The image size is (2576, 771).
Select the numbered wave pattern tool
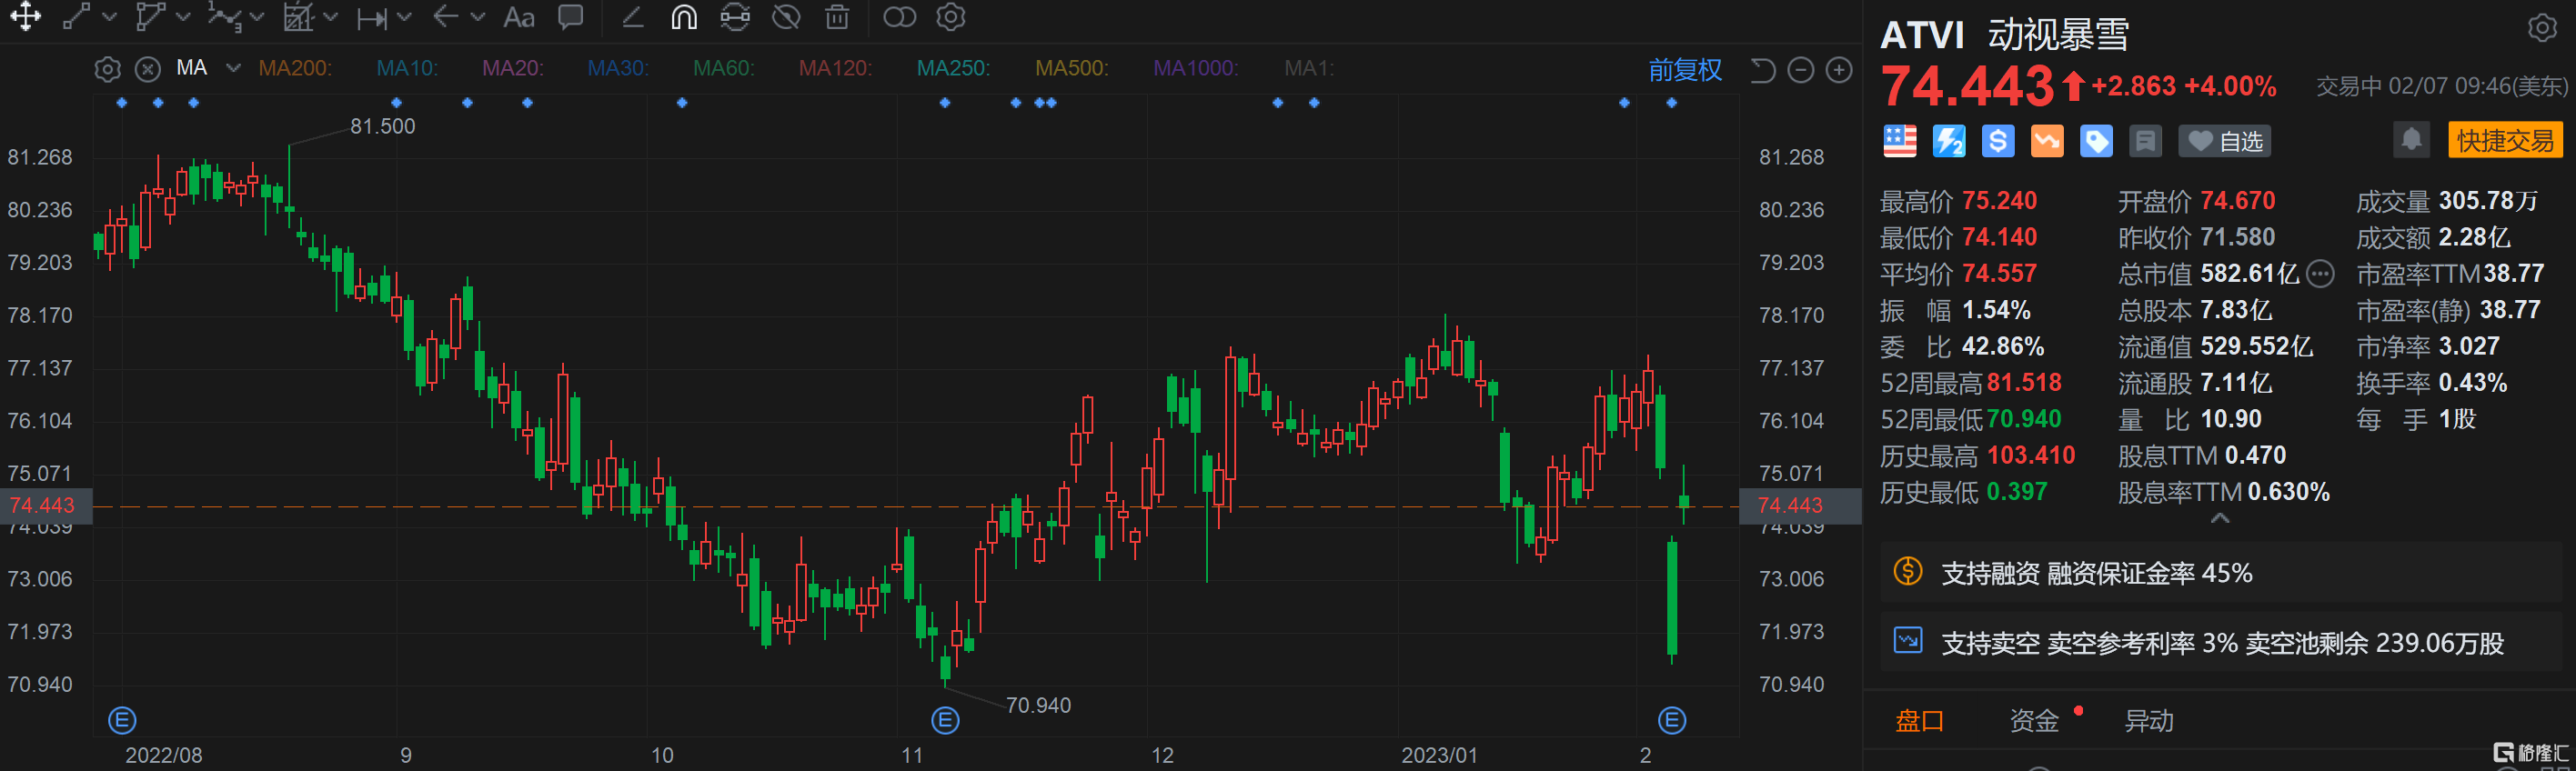(224, 17)
